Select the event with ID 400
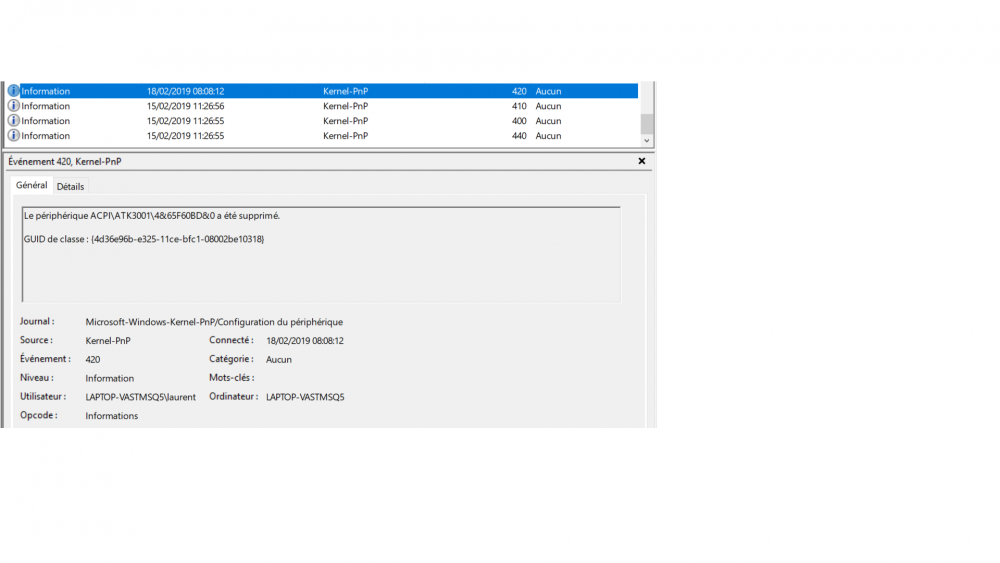The height and width of the screenshot is (563, 1000). 322,121
